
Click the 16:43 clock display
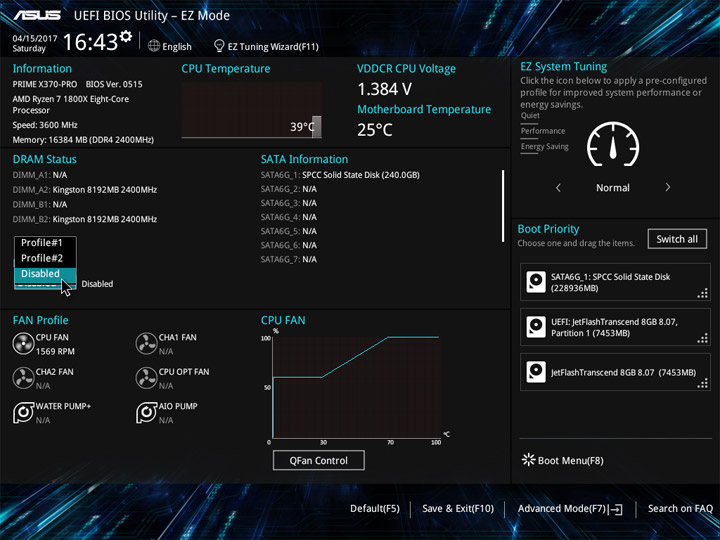point(90,42)
